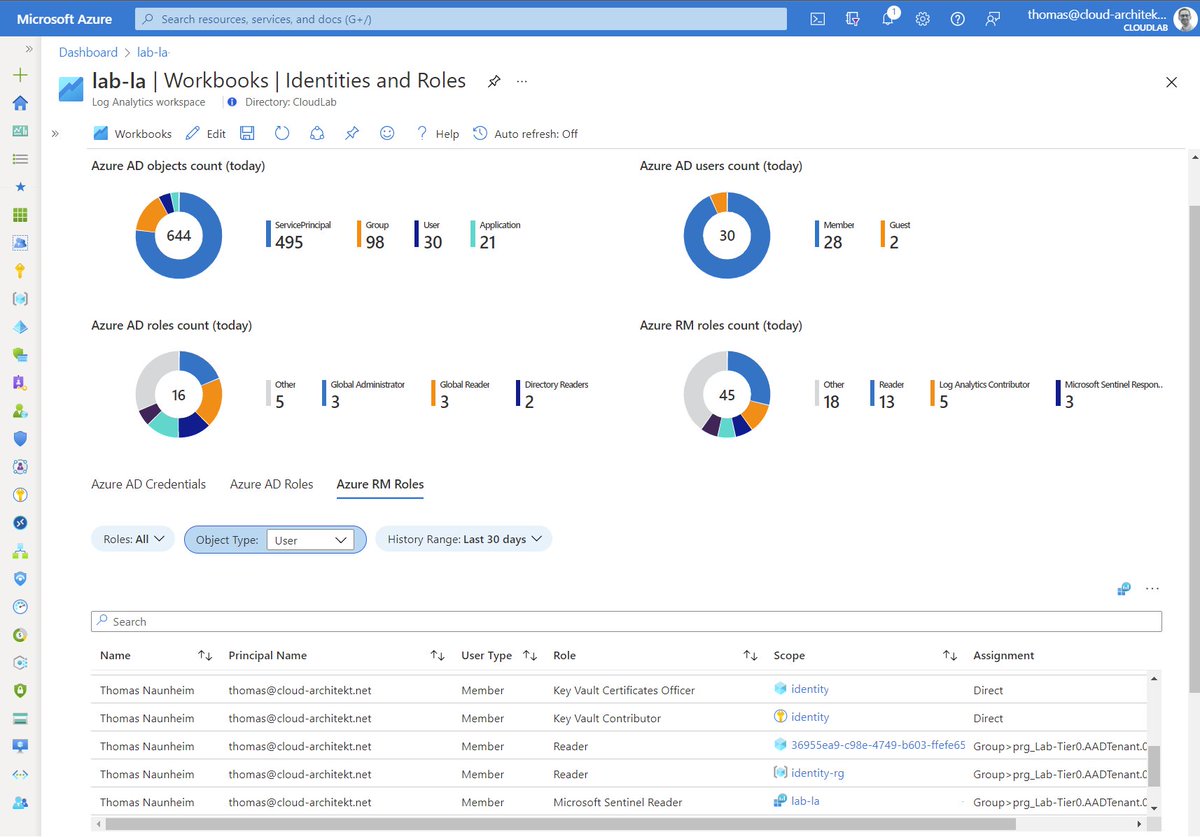Click the export icon above table
Viewport: 1200px width, 837px height.
pos(1124,589)
